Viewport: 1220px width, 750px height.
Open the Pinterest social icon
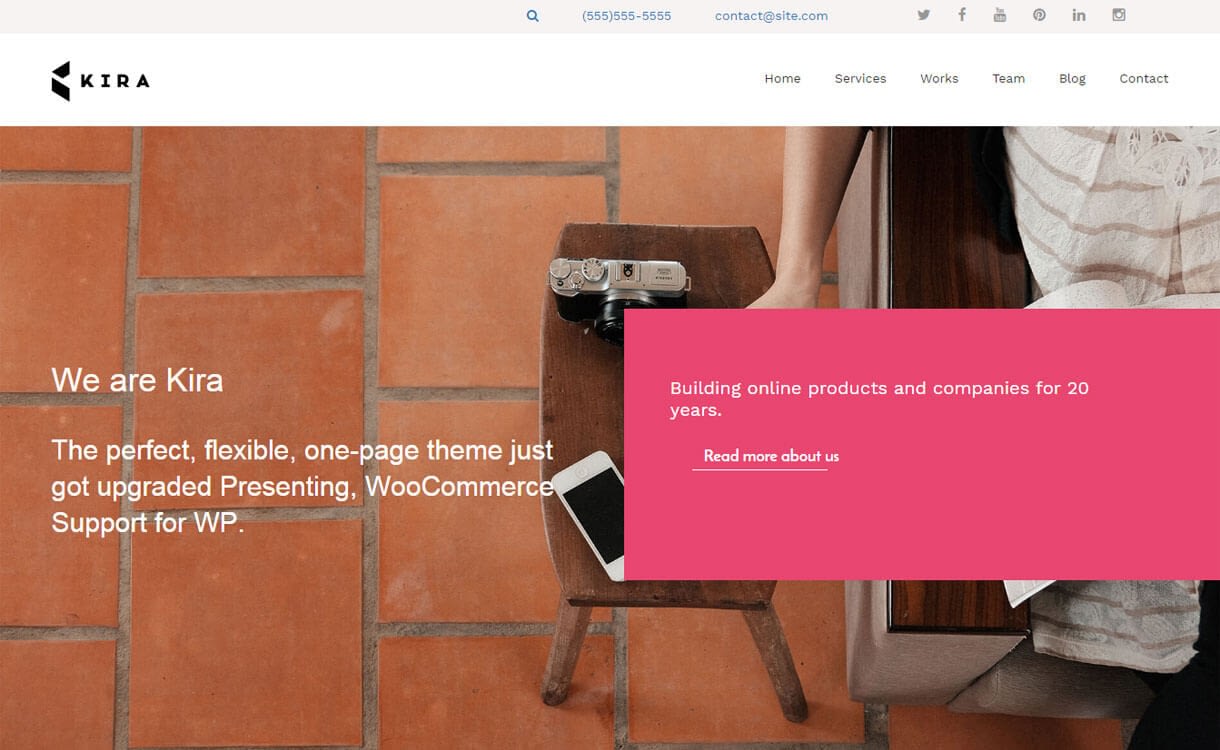(1040, 15)
